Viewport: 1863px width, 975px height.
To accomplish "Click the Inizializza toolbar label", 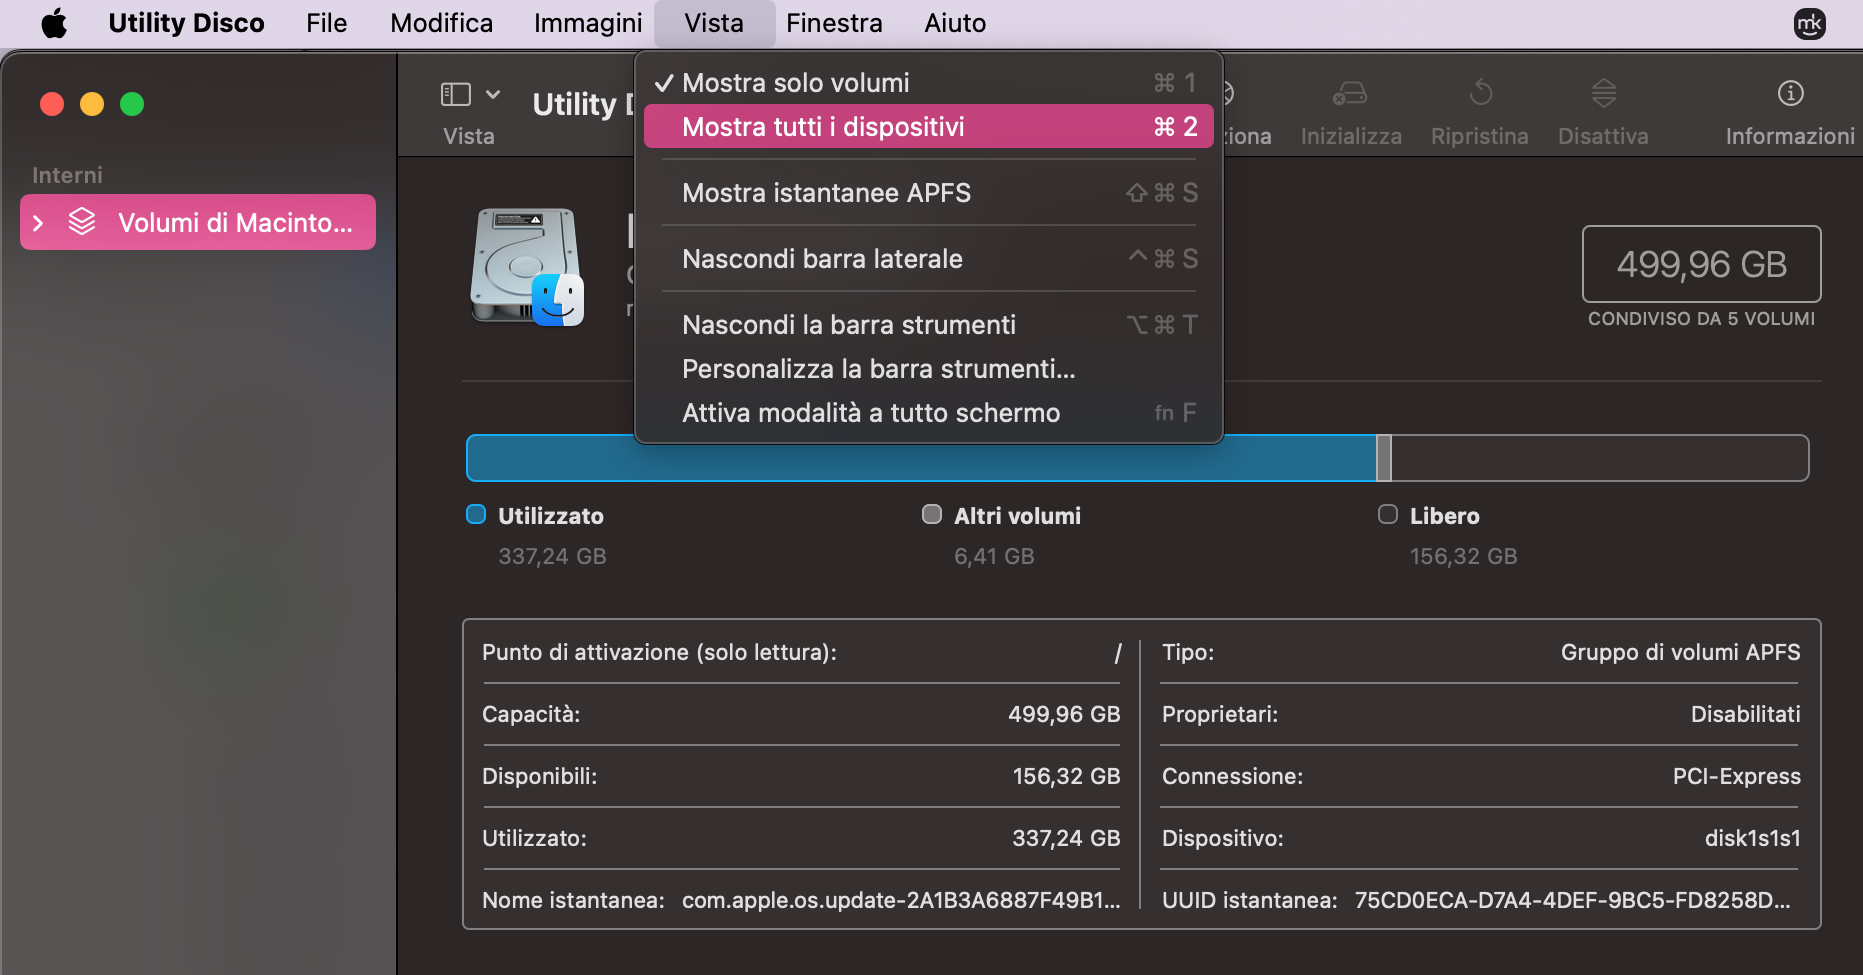I will (1351, 136).
